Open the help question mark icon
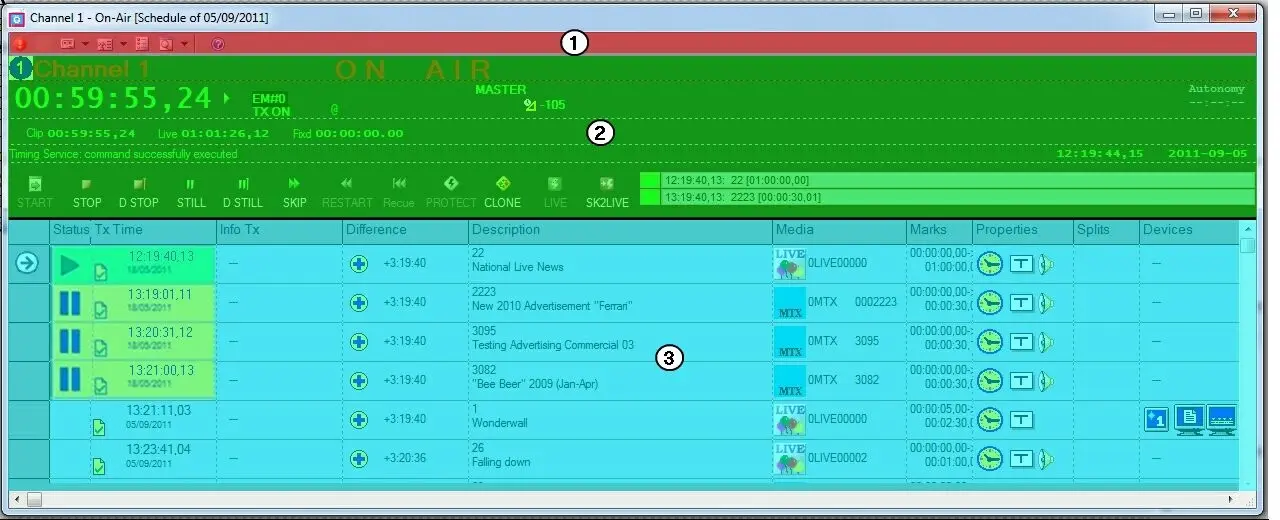Image resolution: width=1280 pixels, height=520 pixels. click(218, 44)
